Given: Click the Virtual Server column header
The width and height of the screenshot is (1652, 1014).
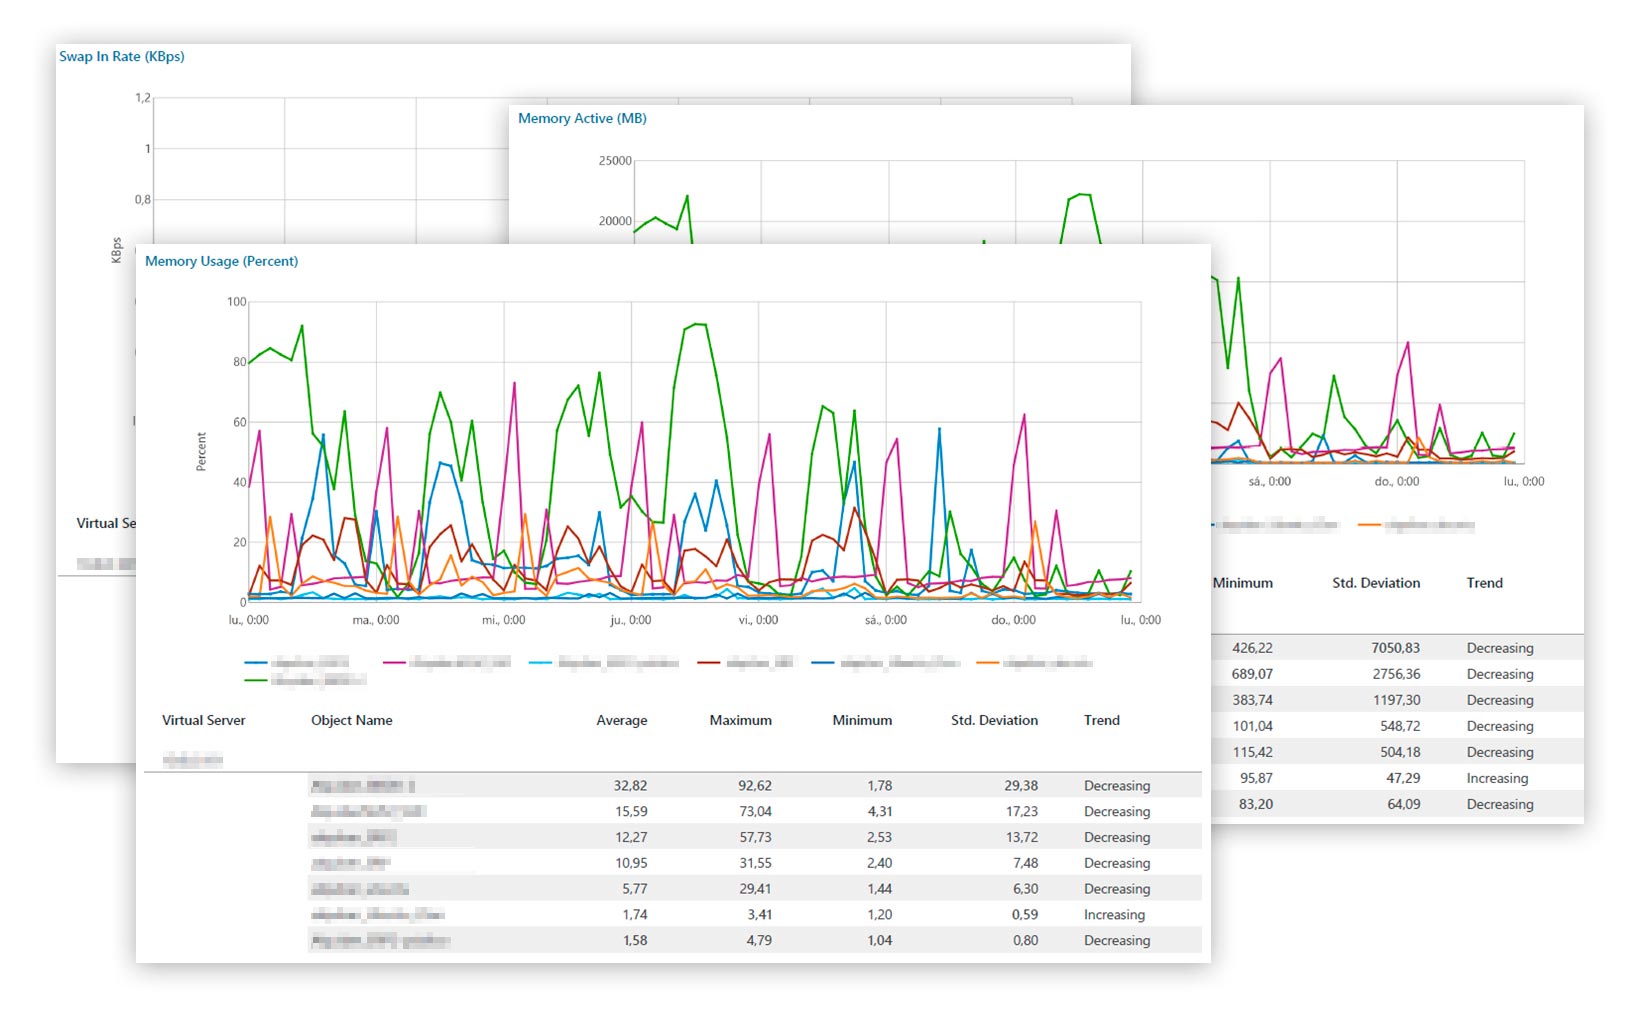Looking at the screenshot, I should 203,720.
